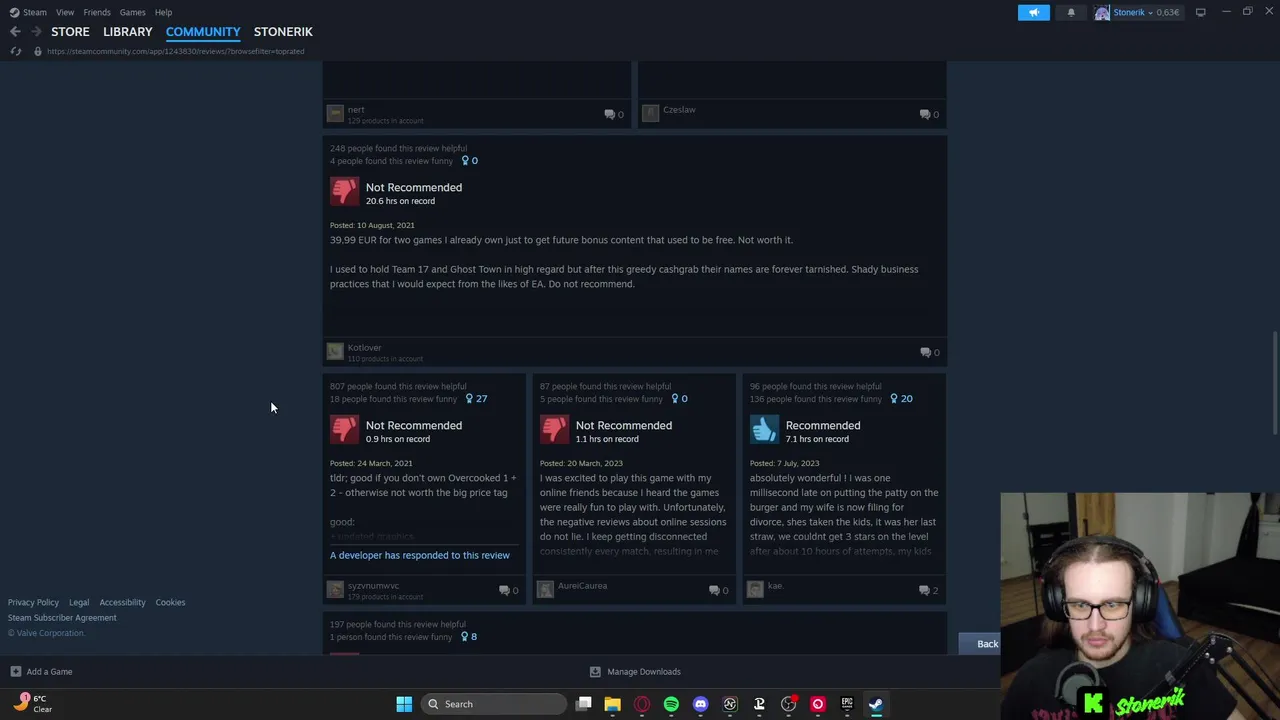Open Discord from the taskbar

tap(700, 704)
